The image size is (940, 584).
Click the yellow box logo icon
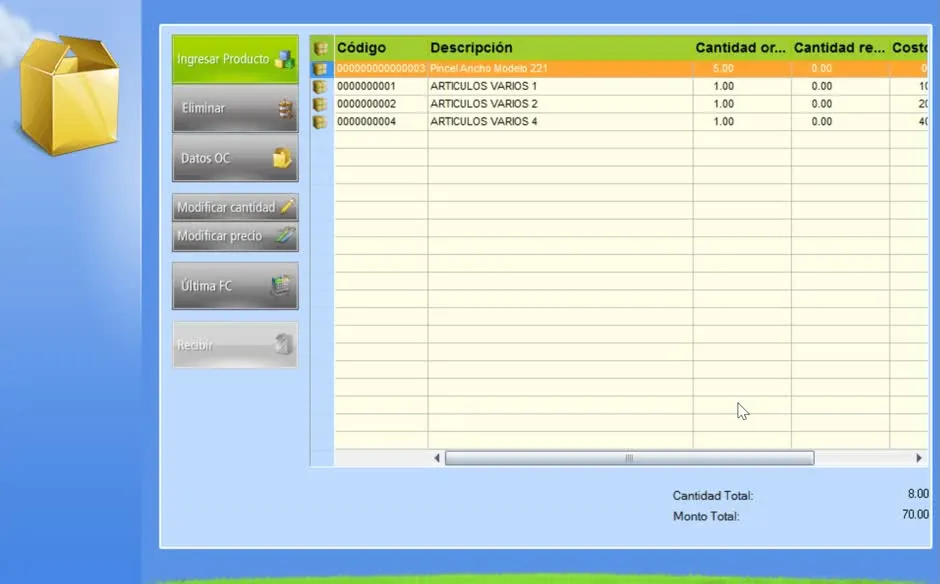68,95
